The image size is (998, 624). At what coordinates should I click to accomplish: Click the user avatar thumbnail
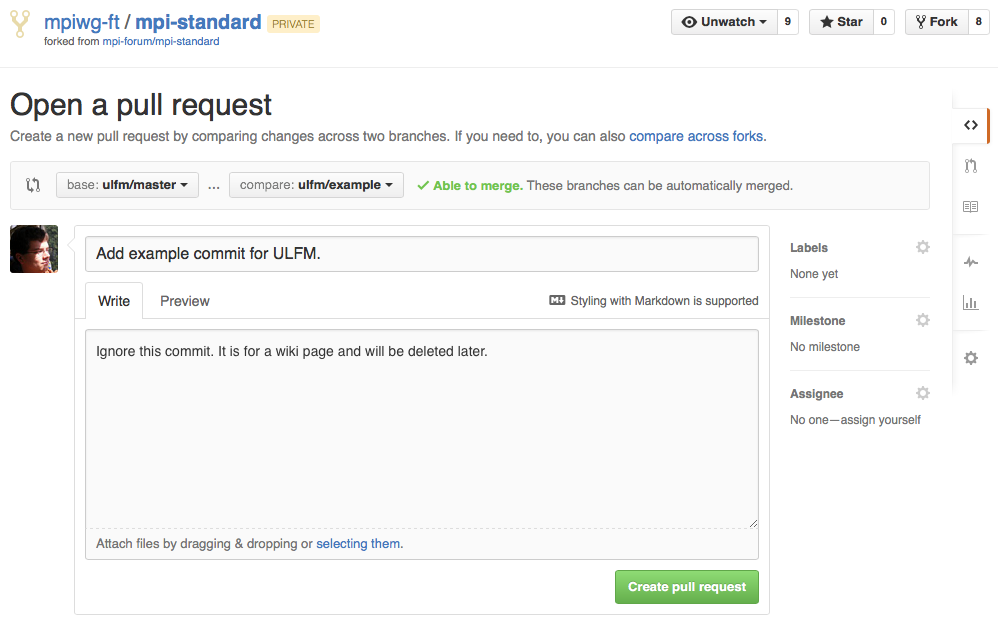[34, 249]
